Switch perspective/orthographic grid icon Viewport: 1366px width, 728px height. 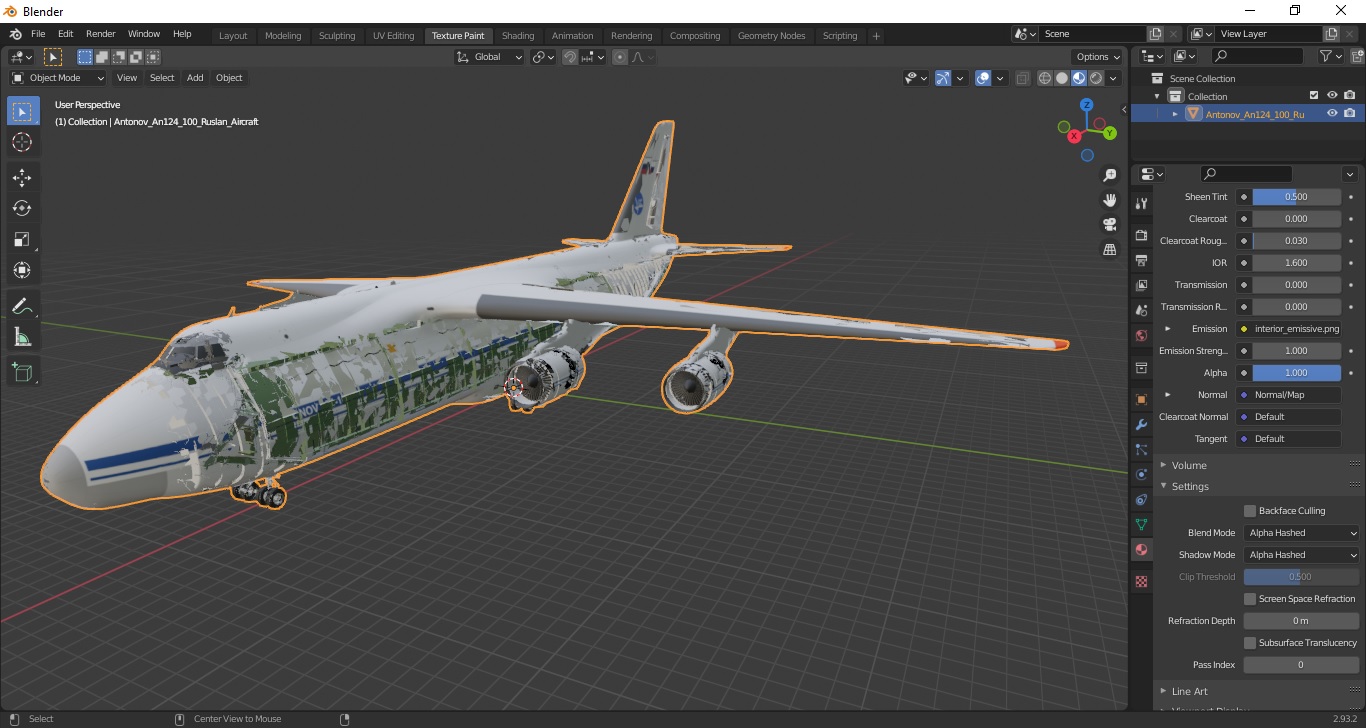(x=1109, y=249)
